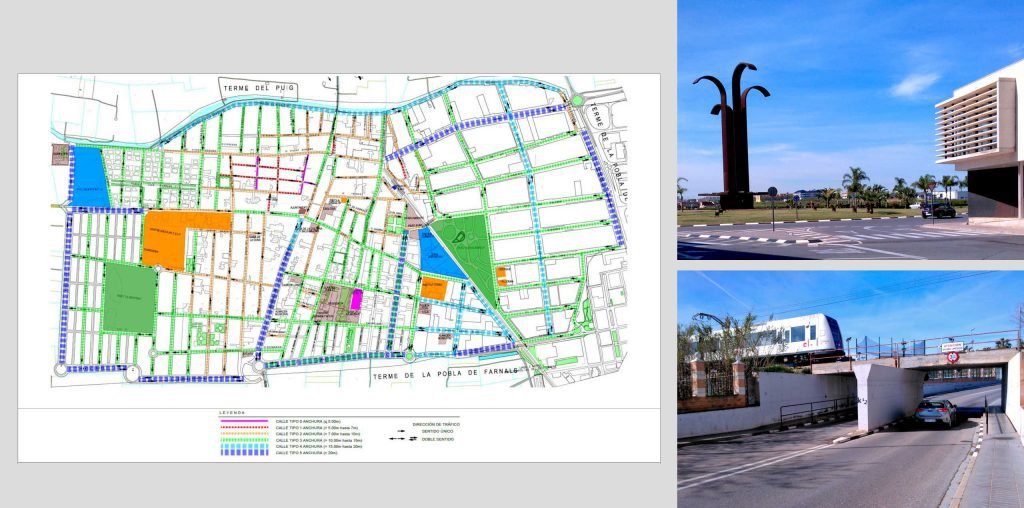
Task: Select the green square park on map's left
Action: coord(130,296)
